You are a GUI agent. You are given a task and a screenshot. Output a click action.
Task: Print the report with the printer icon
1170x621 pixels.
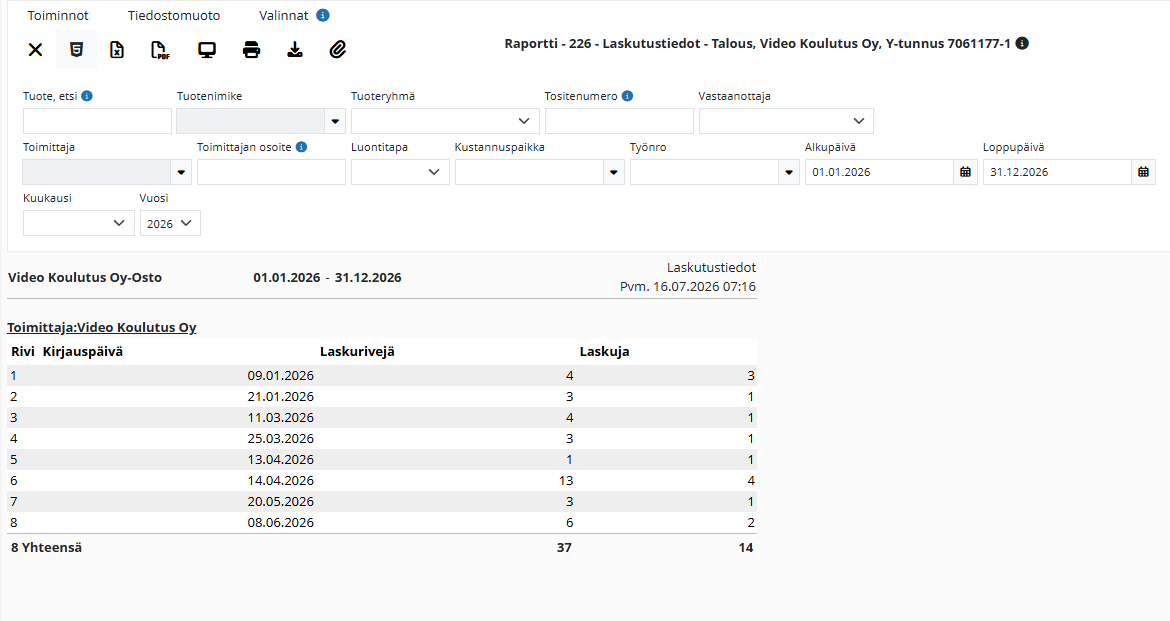pyautogui.click(x=251, y=50)
